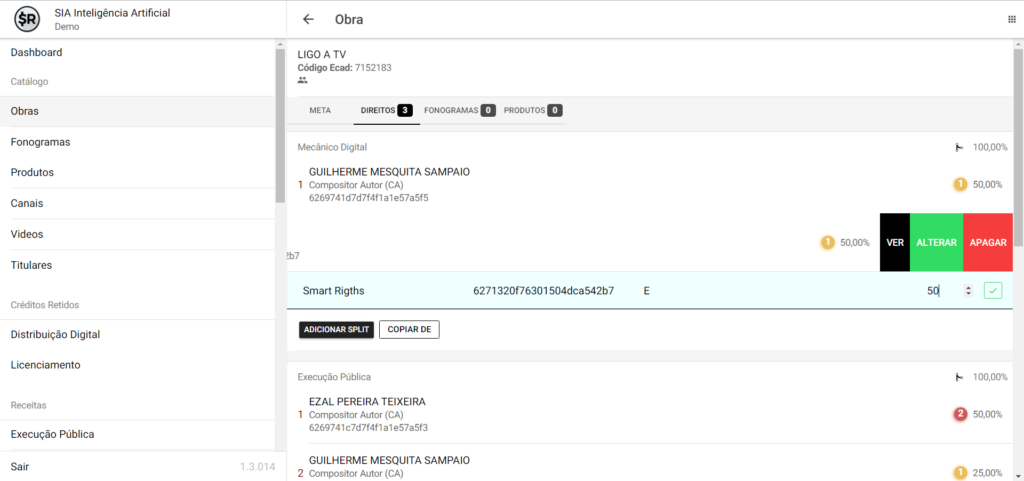Click the yellow badge beside the VER button

[827, 242]
